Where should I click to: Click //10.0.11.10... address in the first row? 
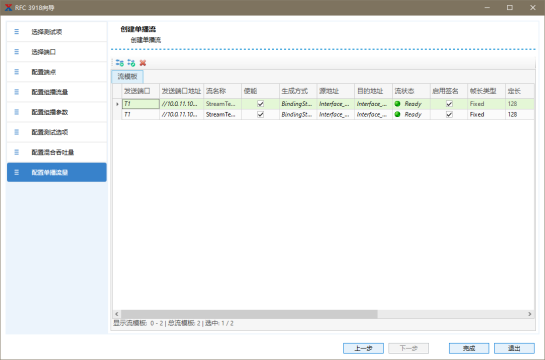181,104
